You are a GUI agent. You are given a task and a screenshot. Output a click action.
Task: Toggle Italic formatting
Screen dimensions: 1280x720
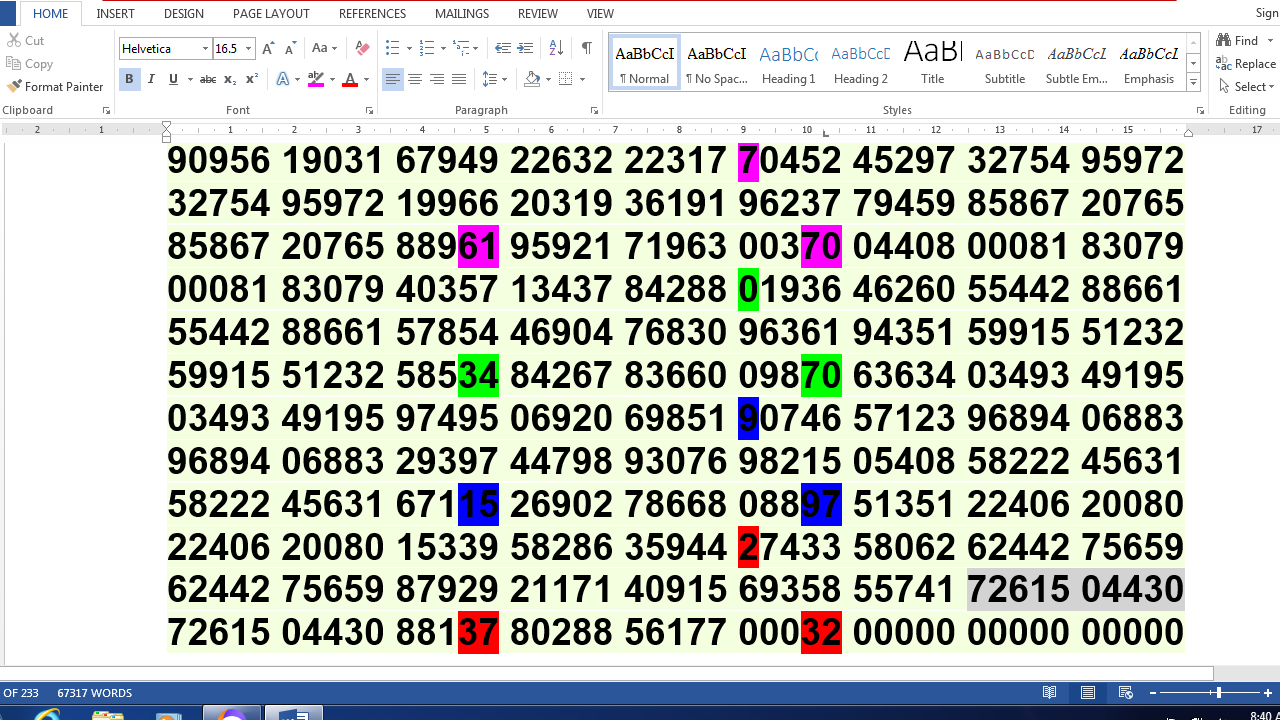pyautogui.click(x=151, y=79)
